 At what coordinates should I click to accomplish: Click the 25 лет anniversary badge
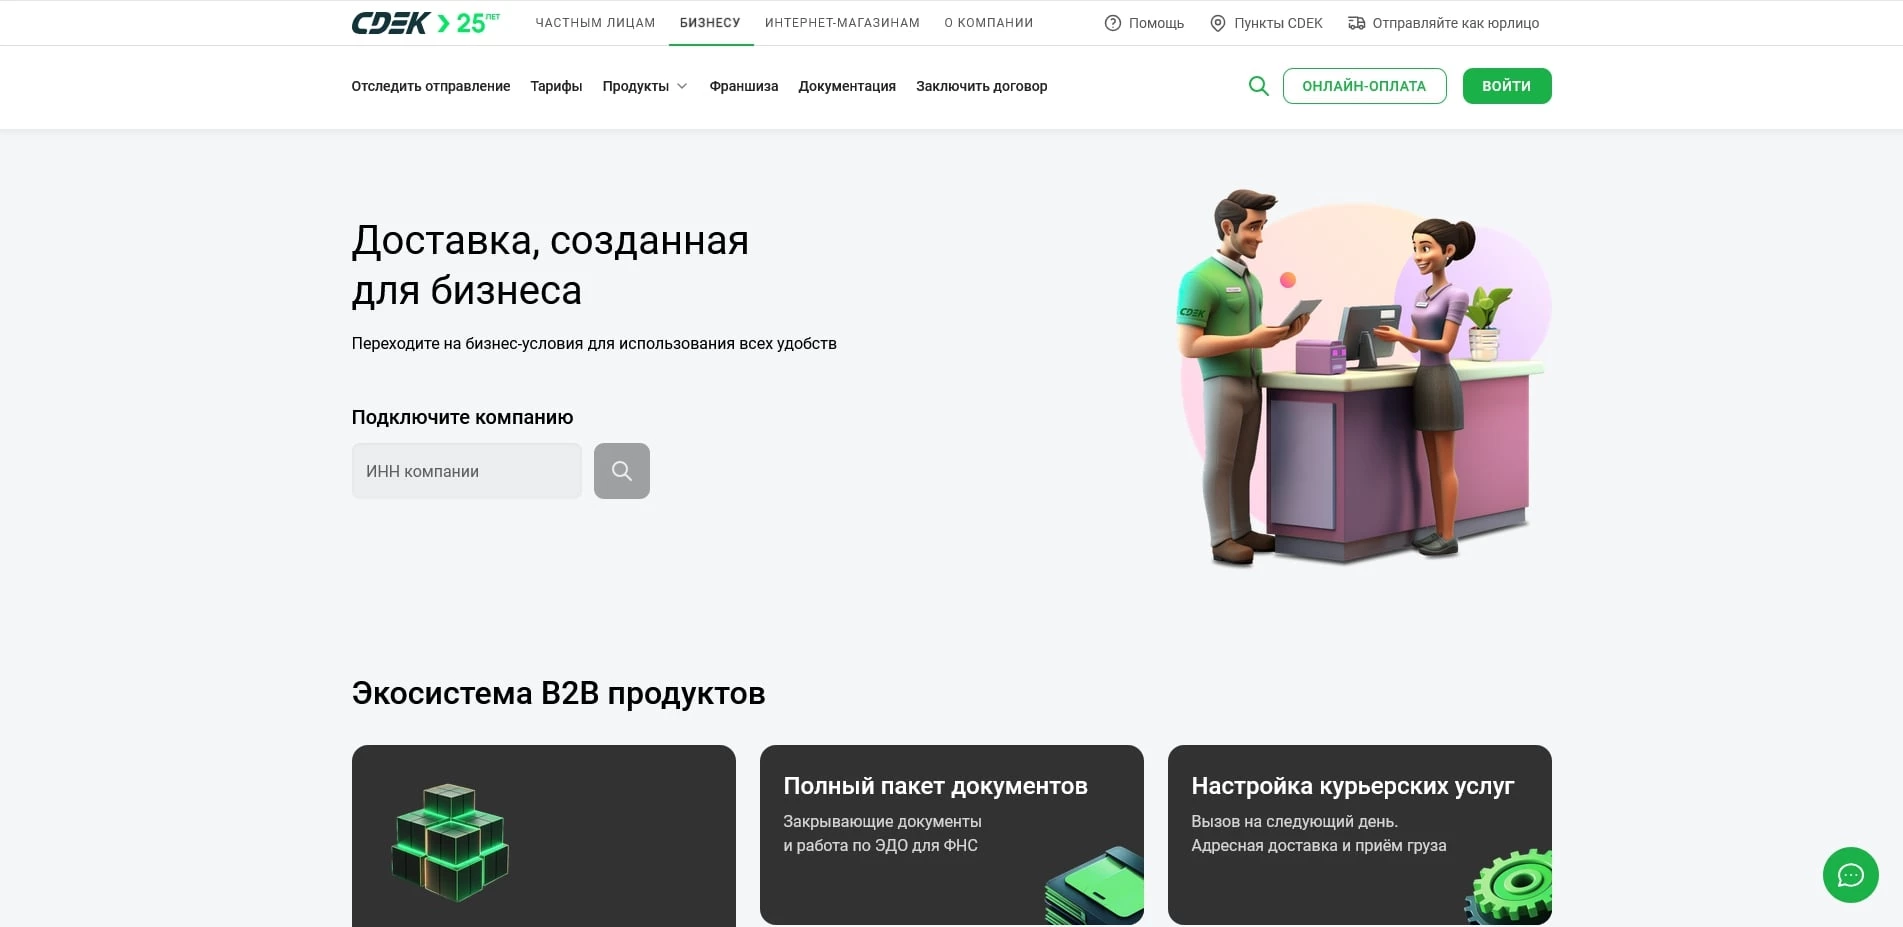[470, 20]
